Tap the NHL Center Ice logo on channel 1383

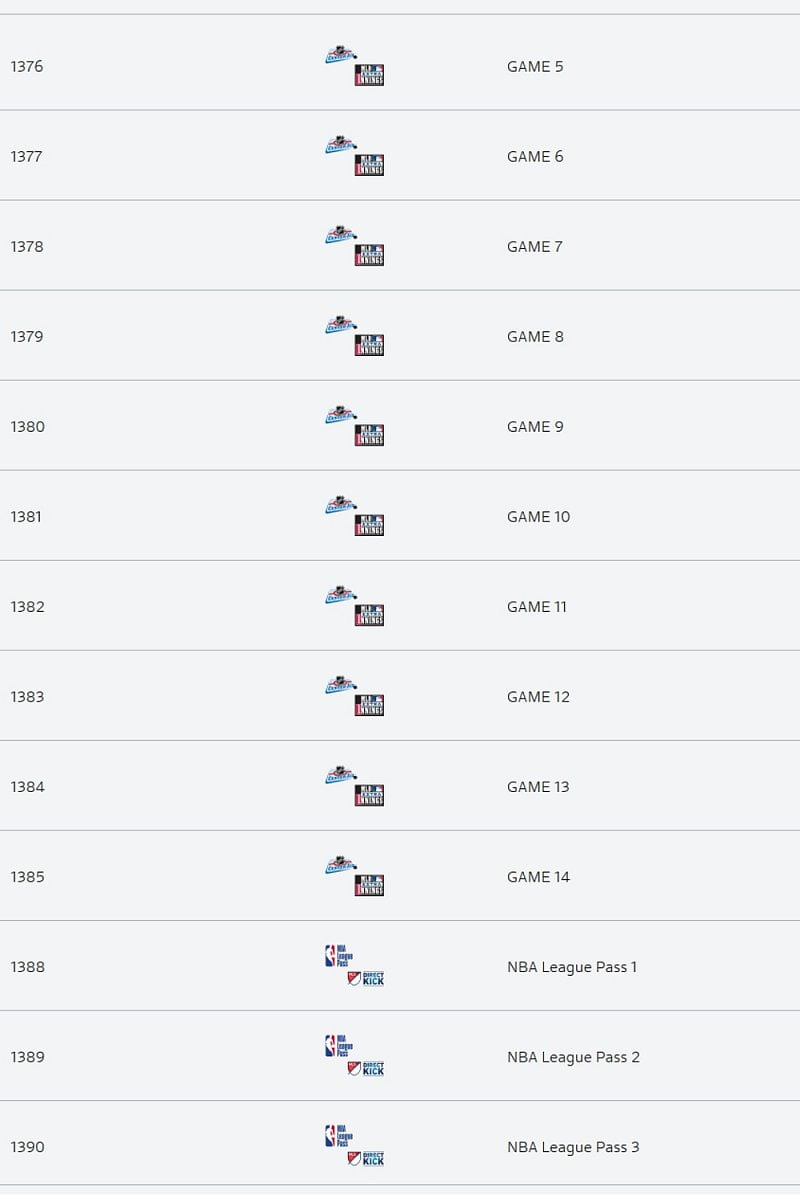[340, 687]
